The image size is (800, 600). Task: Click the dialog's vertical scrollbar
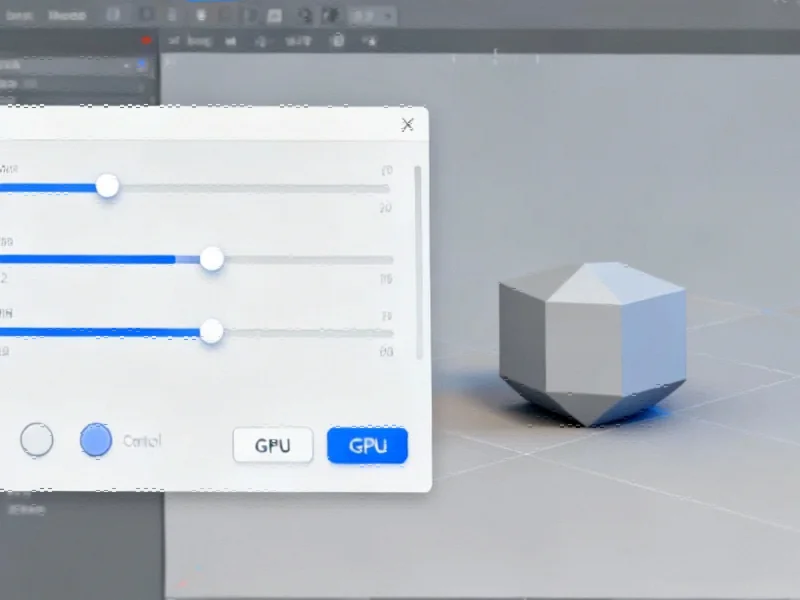(417, 260)
